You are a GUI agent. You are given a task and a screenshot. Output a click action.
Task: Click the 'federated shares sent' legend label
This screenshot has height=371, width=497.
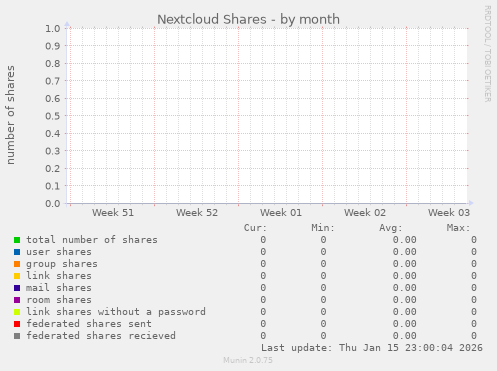[x=89, y=324]
